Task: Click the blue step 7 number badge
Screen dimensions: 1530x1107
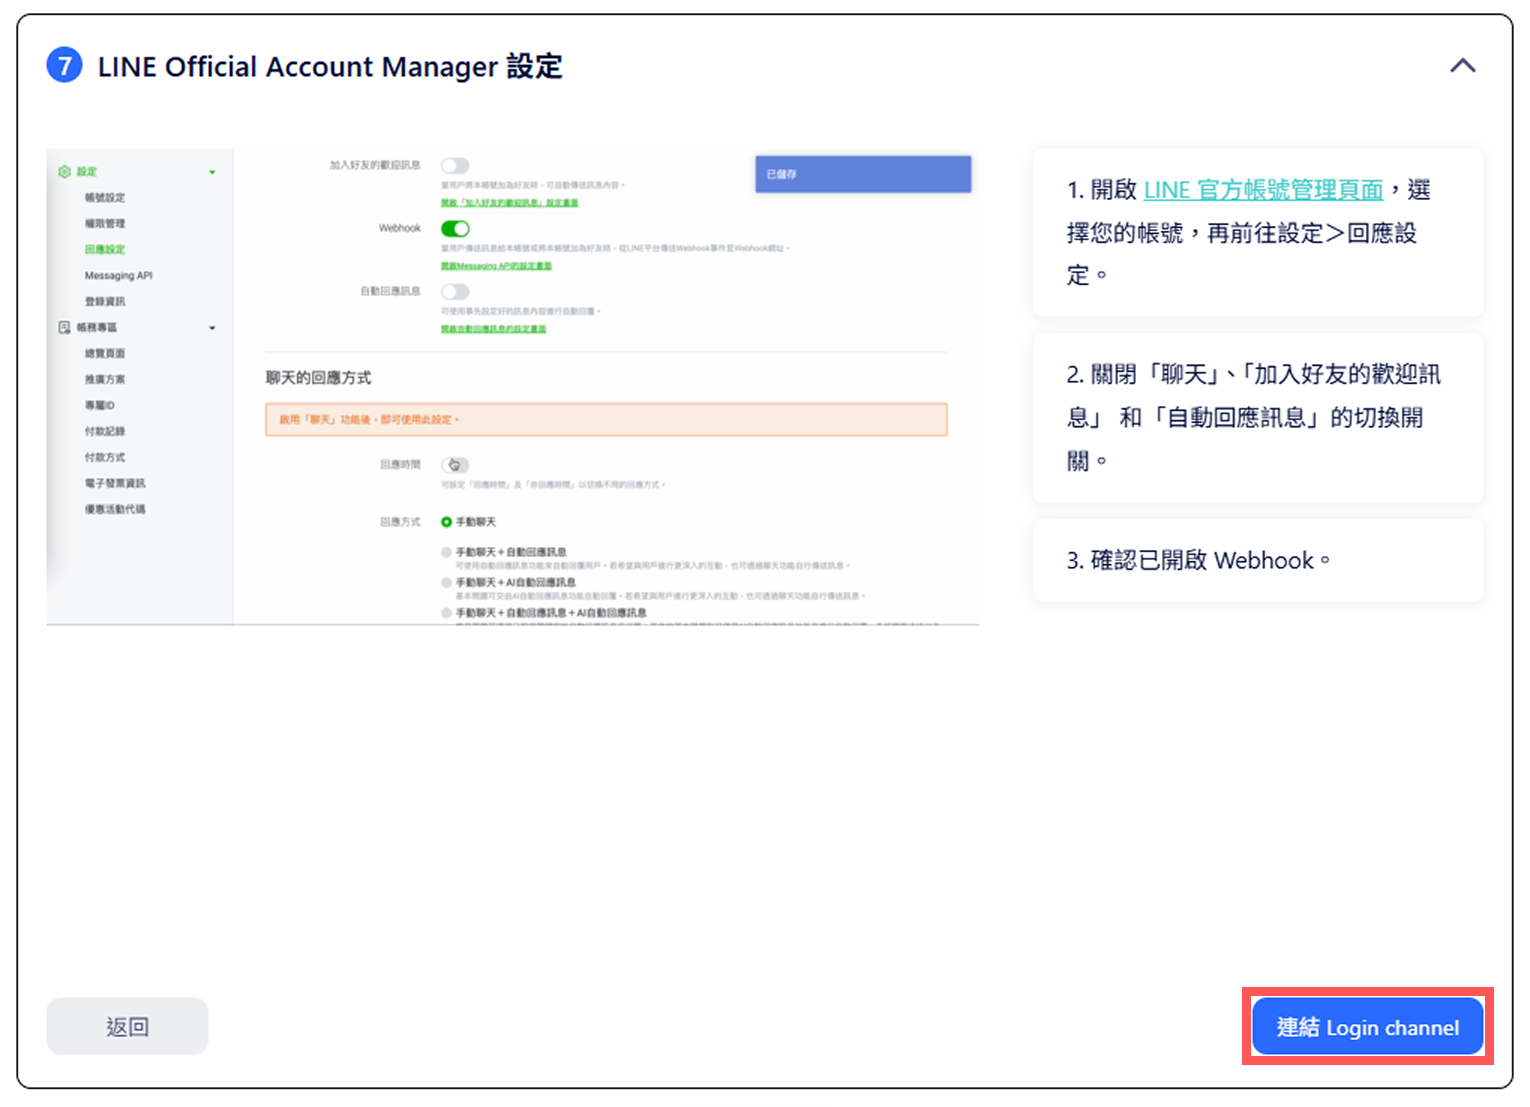Action: pyautogui.click(x=65, y=66)
